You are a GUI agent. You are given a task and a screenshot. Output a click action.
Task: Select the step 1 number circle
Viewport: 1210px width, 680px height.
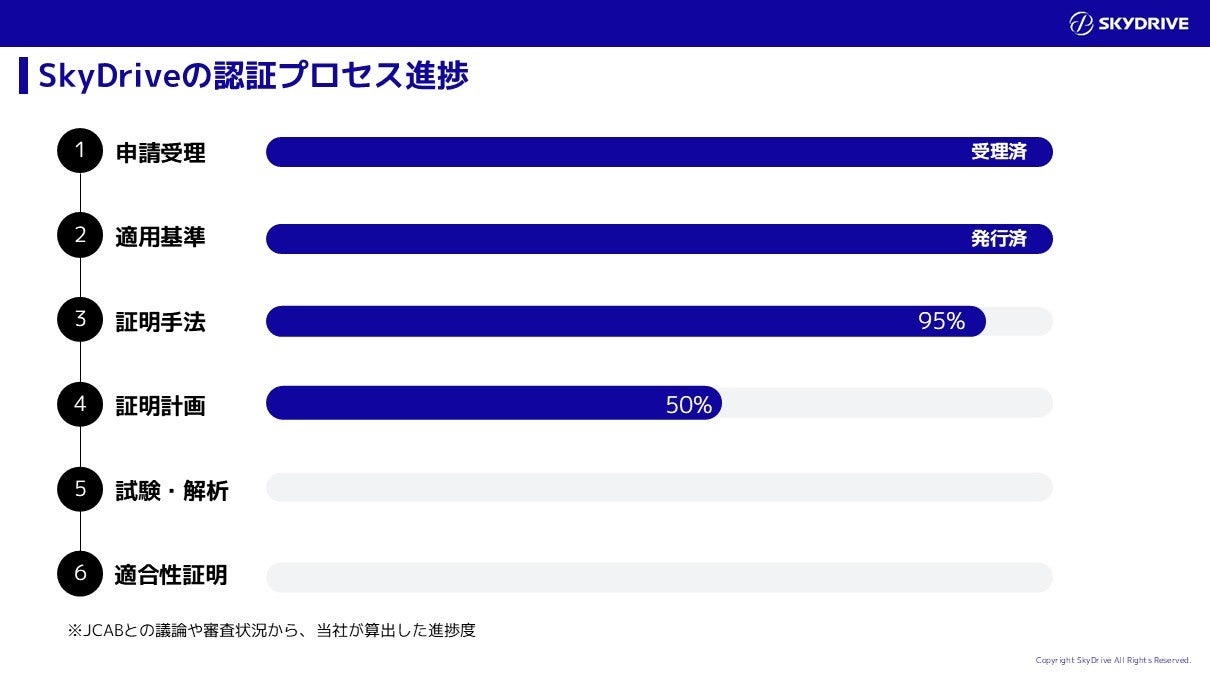80,151
